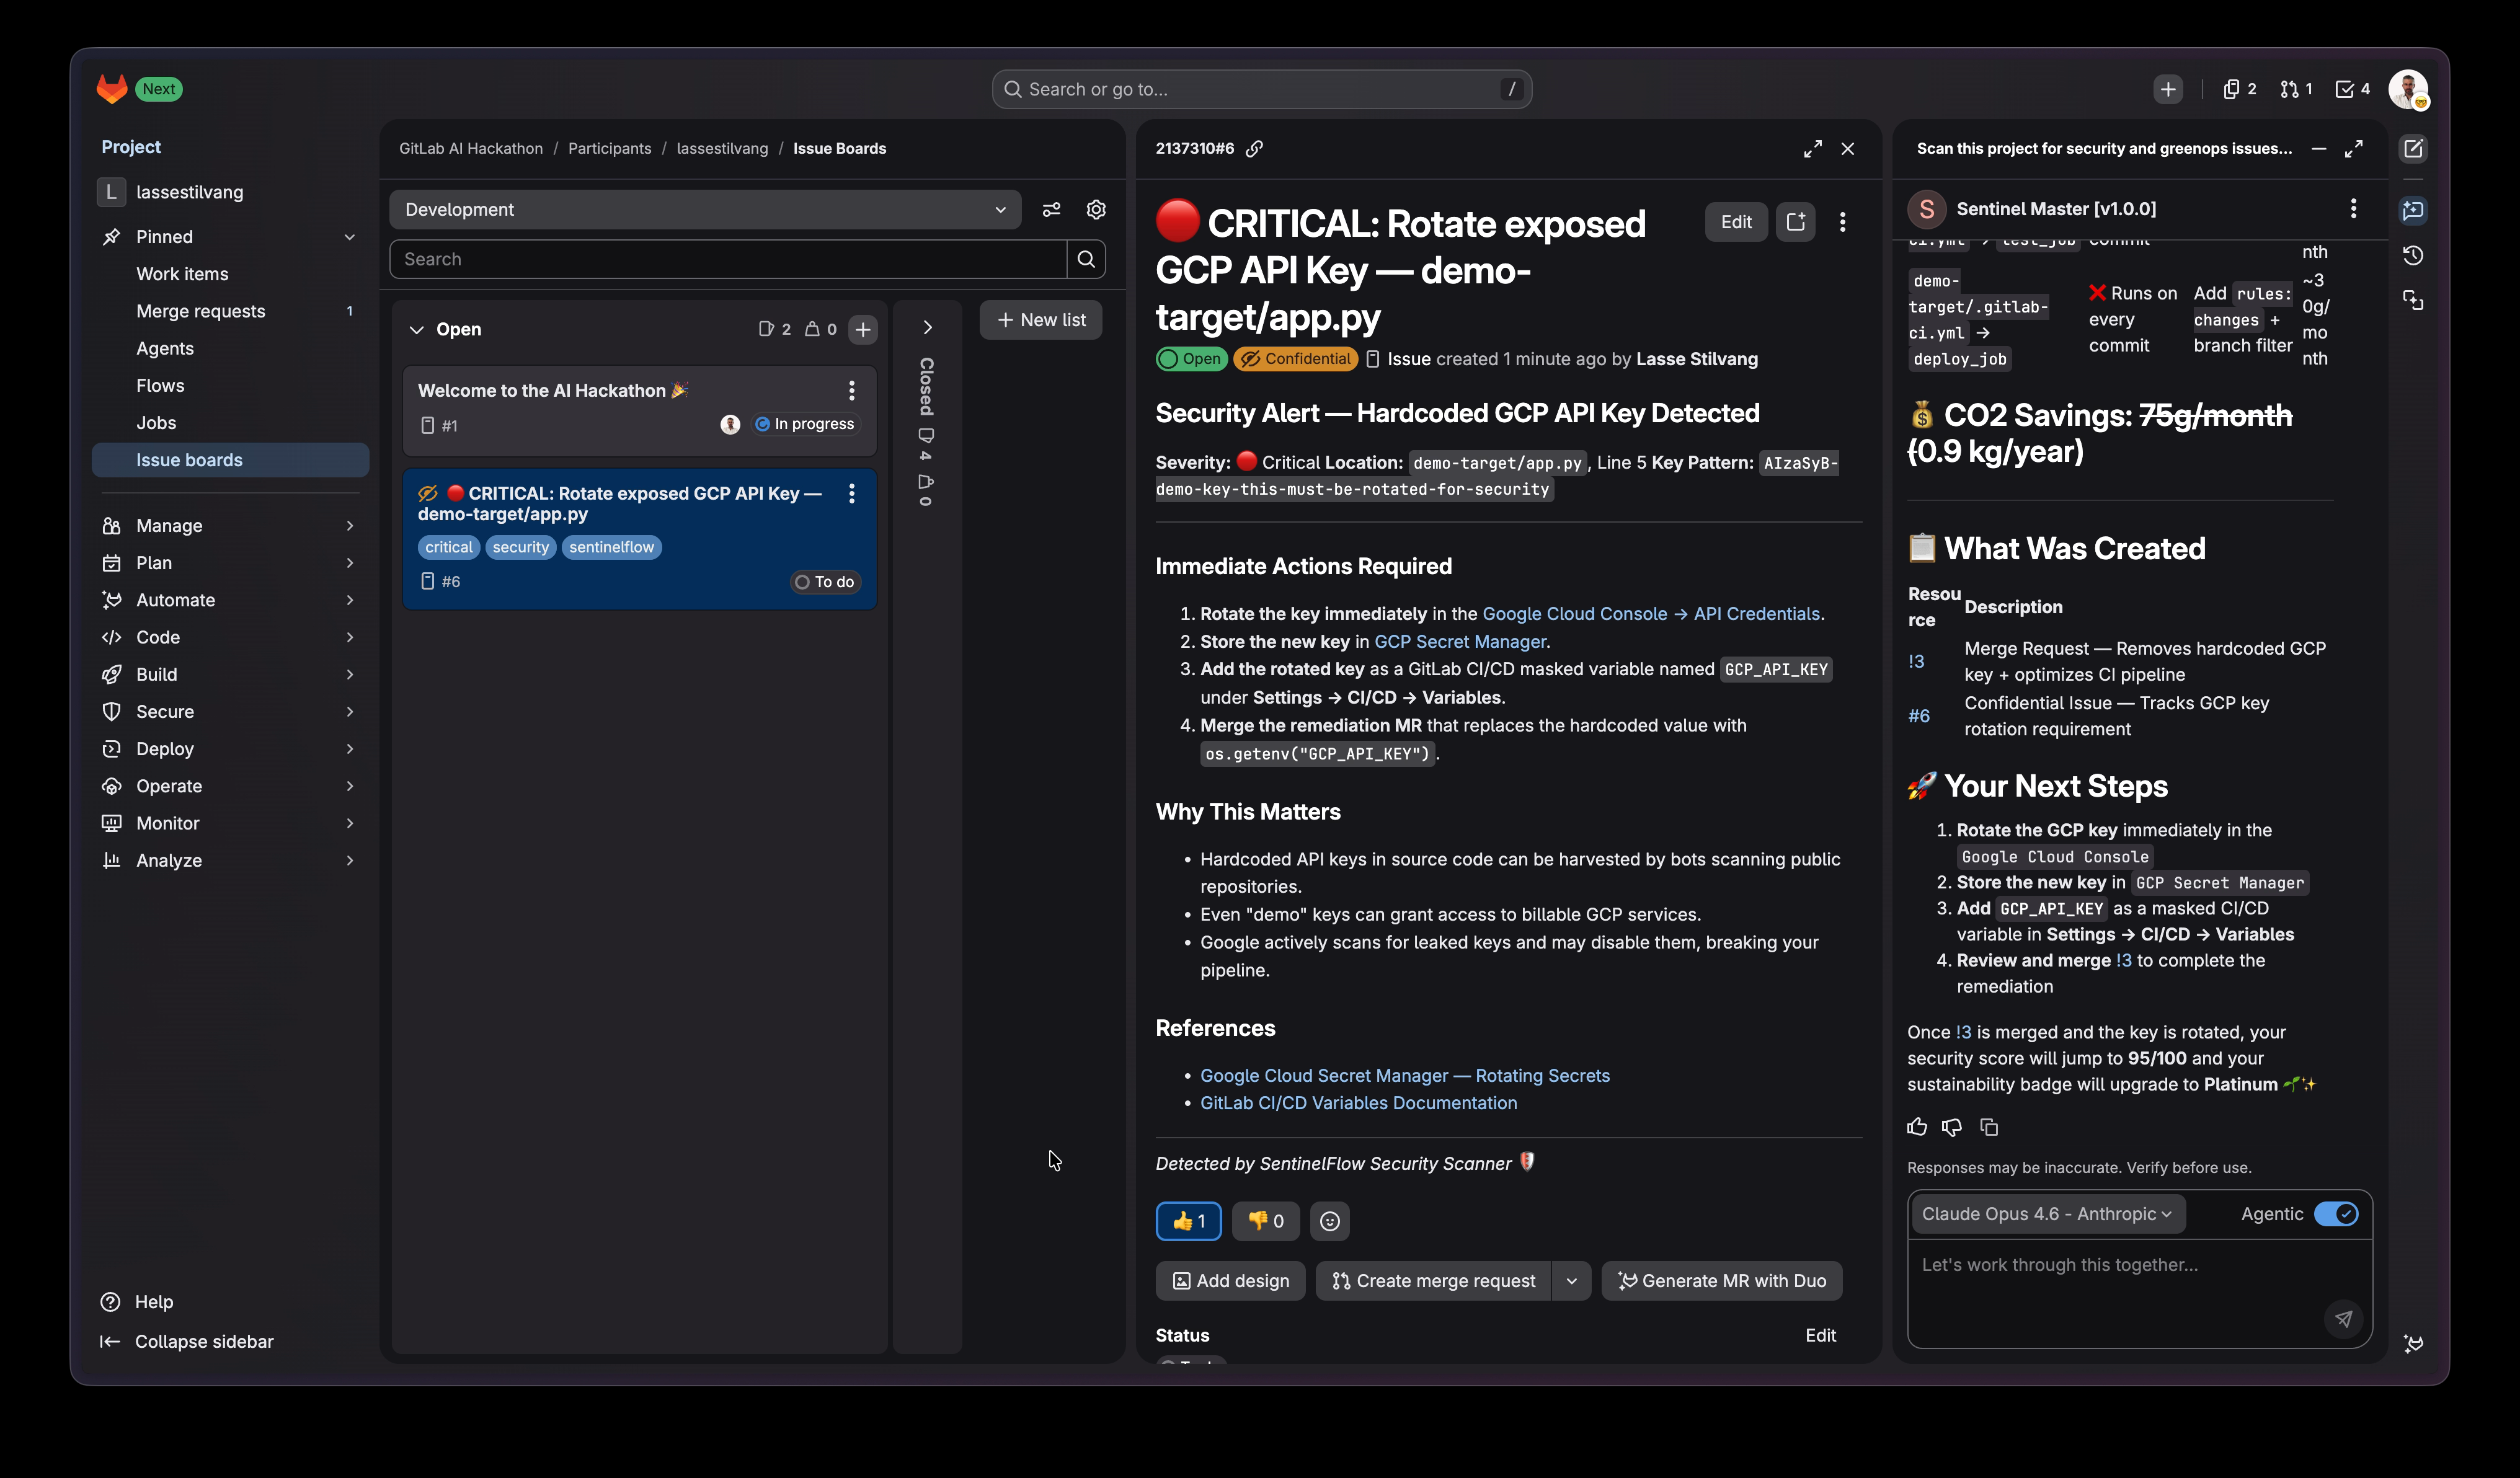Start a new Duo chat
Image resolution: width=2520 pixels, height=1478 pixels.
[x=2413, y=148]
